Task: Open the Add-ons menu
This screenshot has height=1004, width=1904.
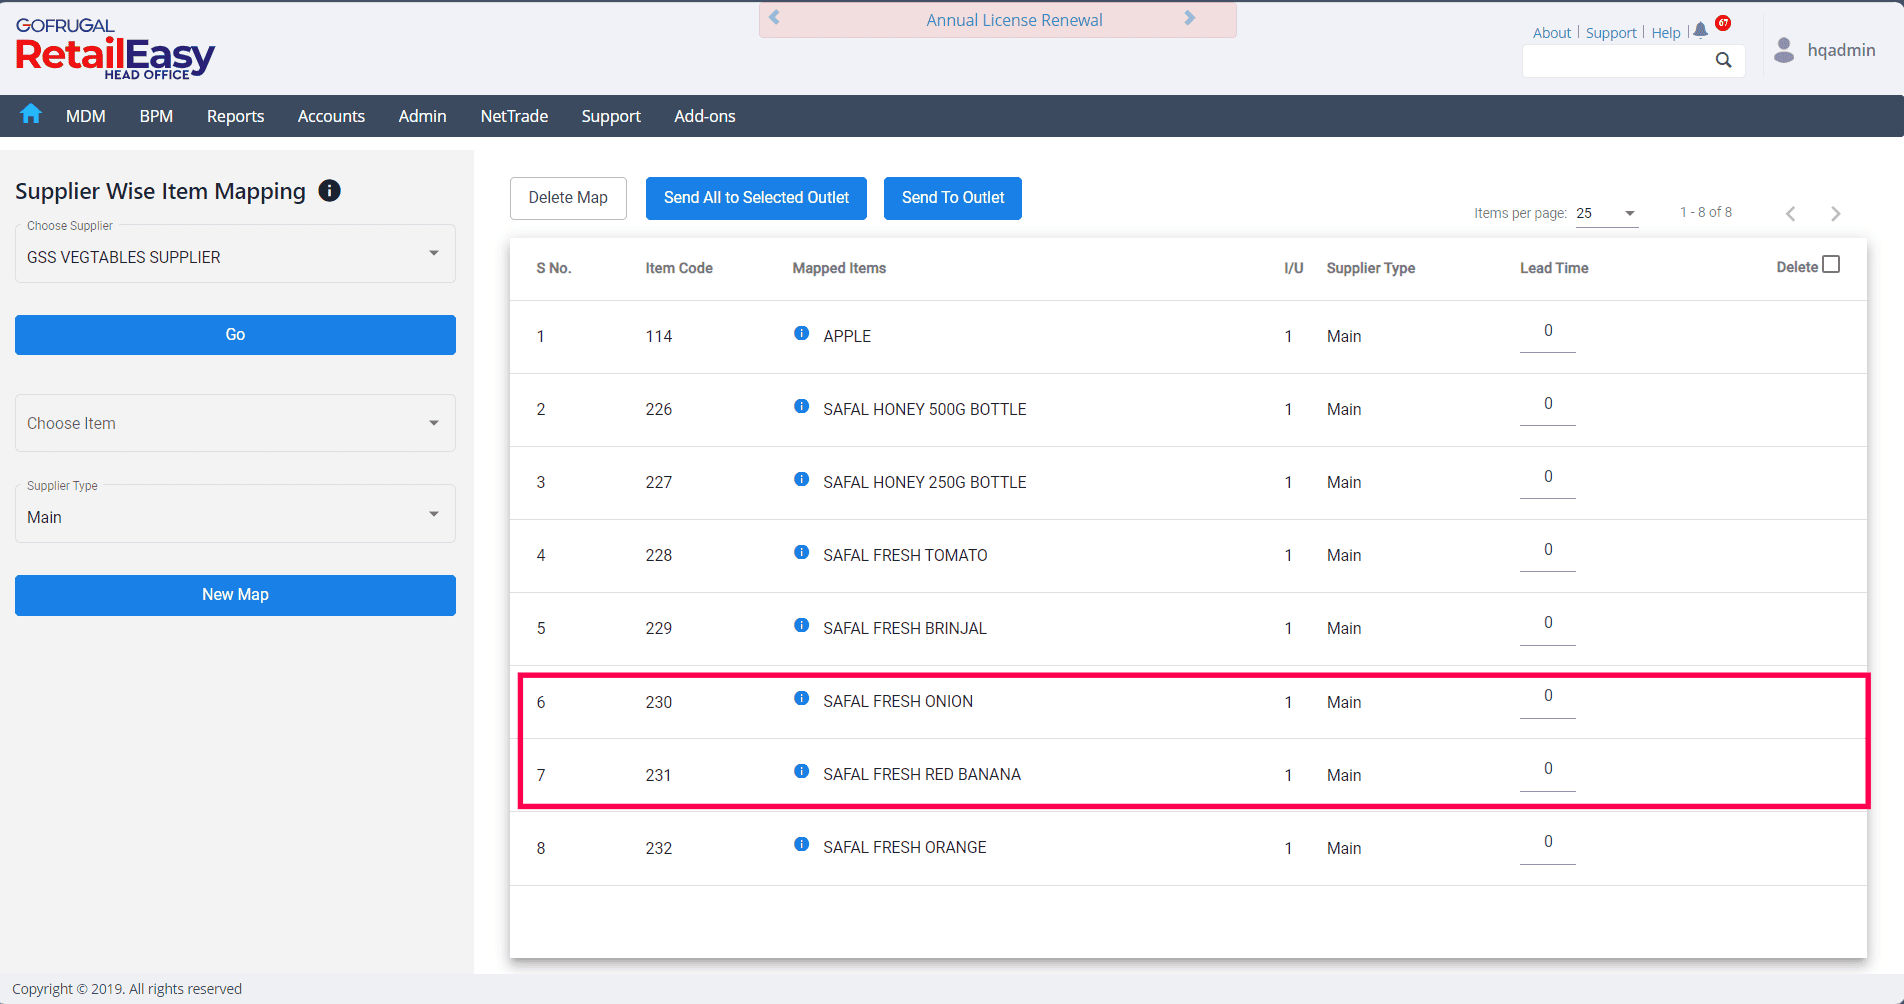Action: (x=705, y=116)
